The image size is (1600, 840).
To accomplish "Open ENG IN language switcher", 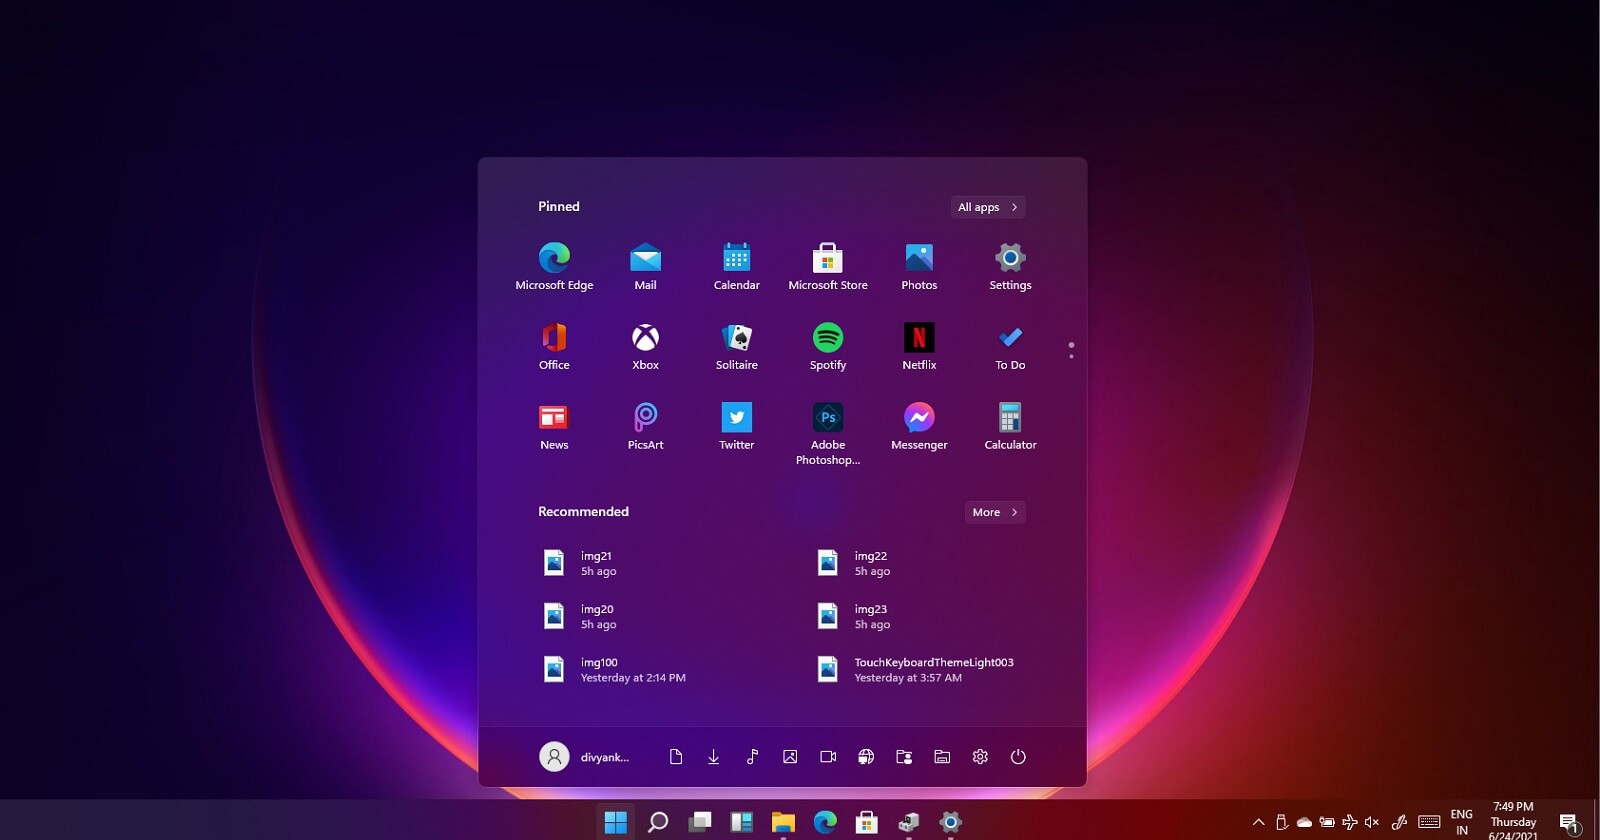I will [1461, 822].
